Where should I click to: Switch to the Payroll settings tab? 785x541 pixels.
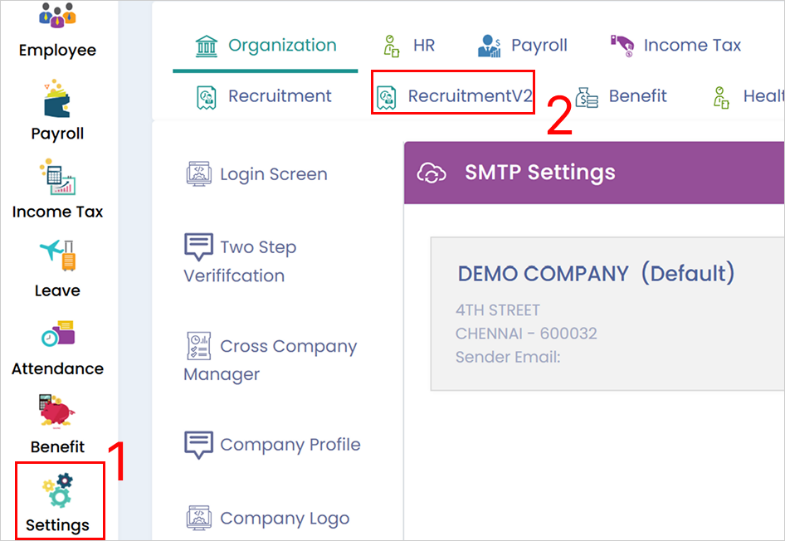click(522, 46)
